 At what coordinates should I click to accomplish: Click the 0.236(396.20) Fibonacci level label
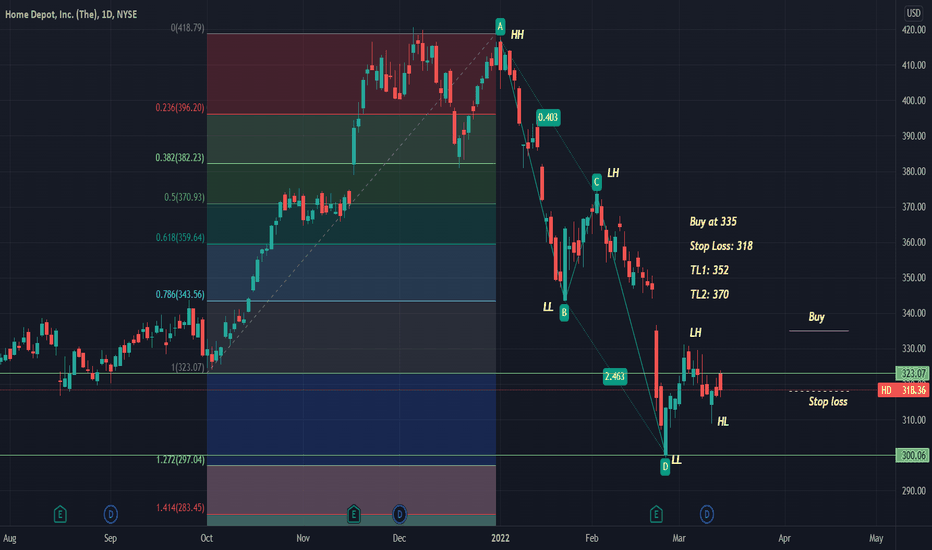[x=180, y=108]
